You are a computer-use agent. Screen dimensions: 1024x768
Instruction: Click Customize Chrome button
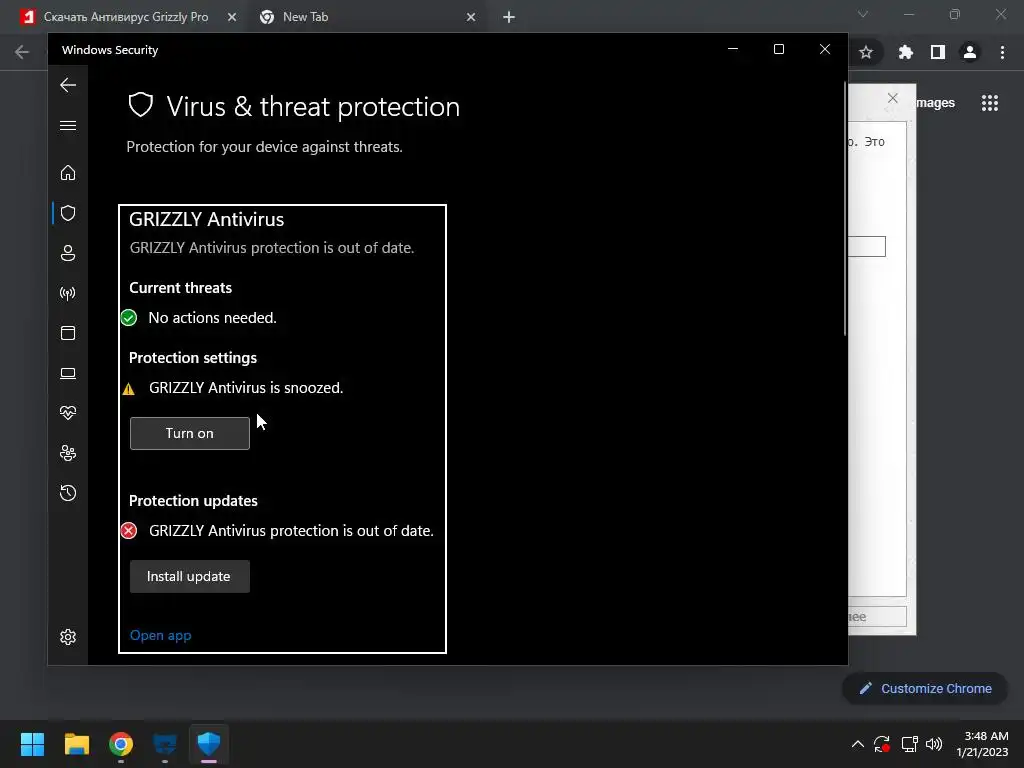point(925,688)
